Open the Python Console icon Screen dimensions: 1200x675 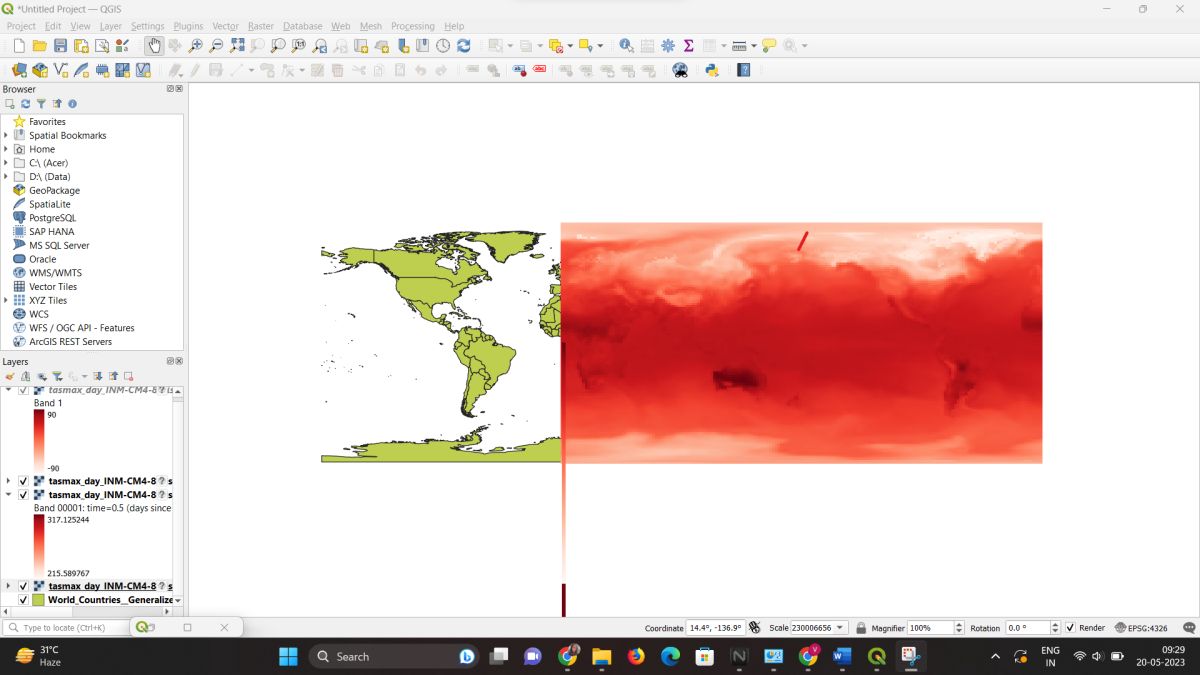(712, 70)
